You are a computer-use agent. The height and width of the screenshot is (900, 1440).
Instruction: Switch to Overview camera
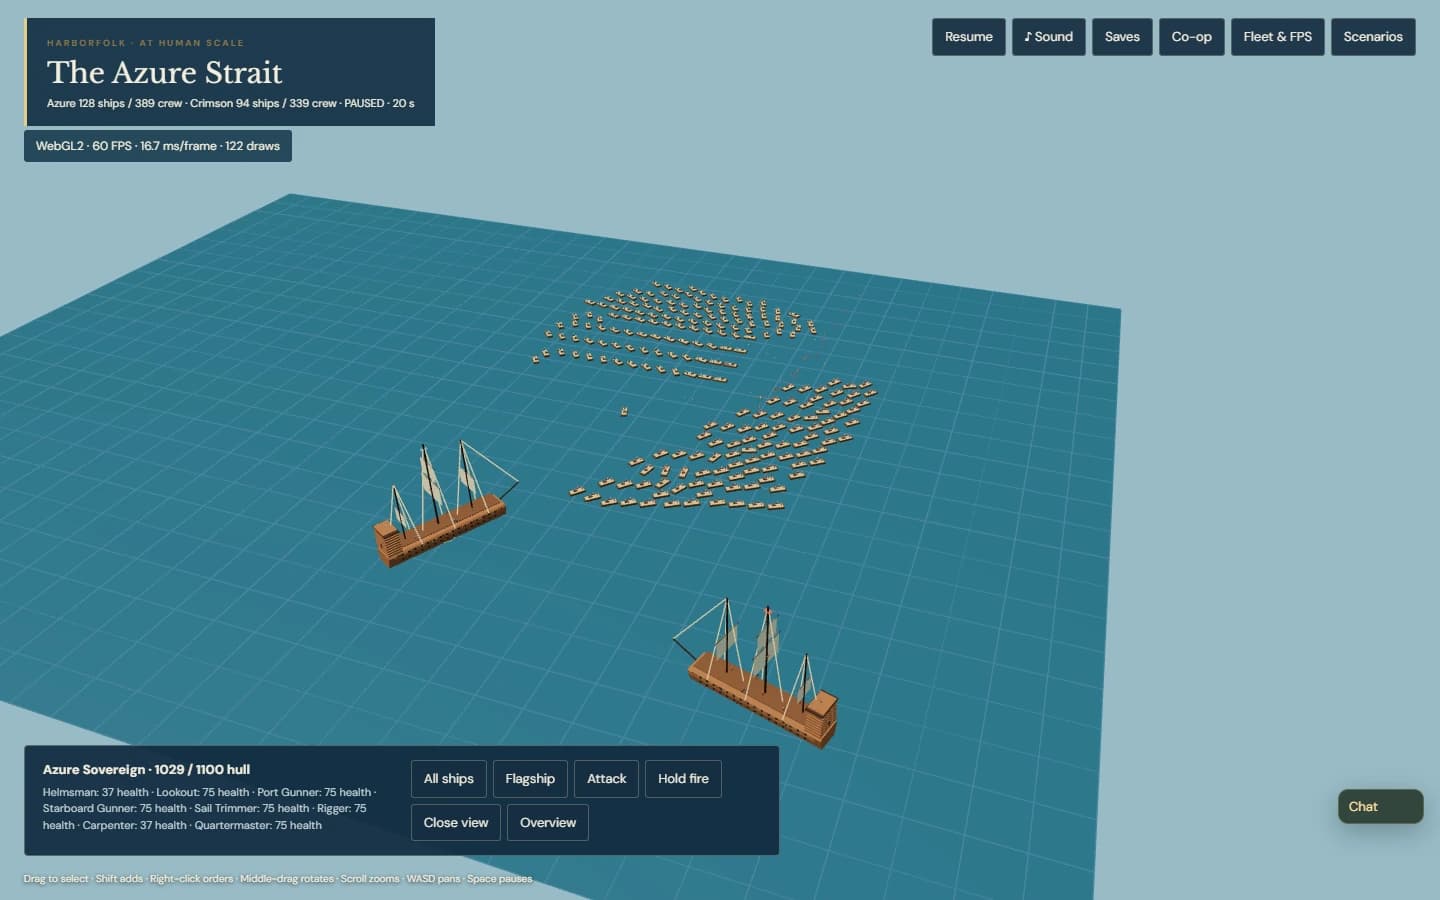point(548,823)
